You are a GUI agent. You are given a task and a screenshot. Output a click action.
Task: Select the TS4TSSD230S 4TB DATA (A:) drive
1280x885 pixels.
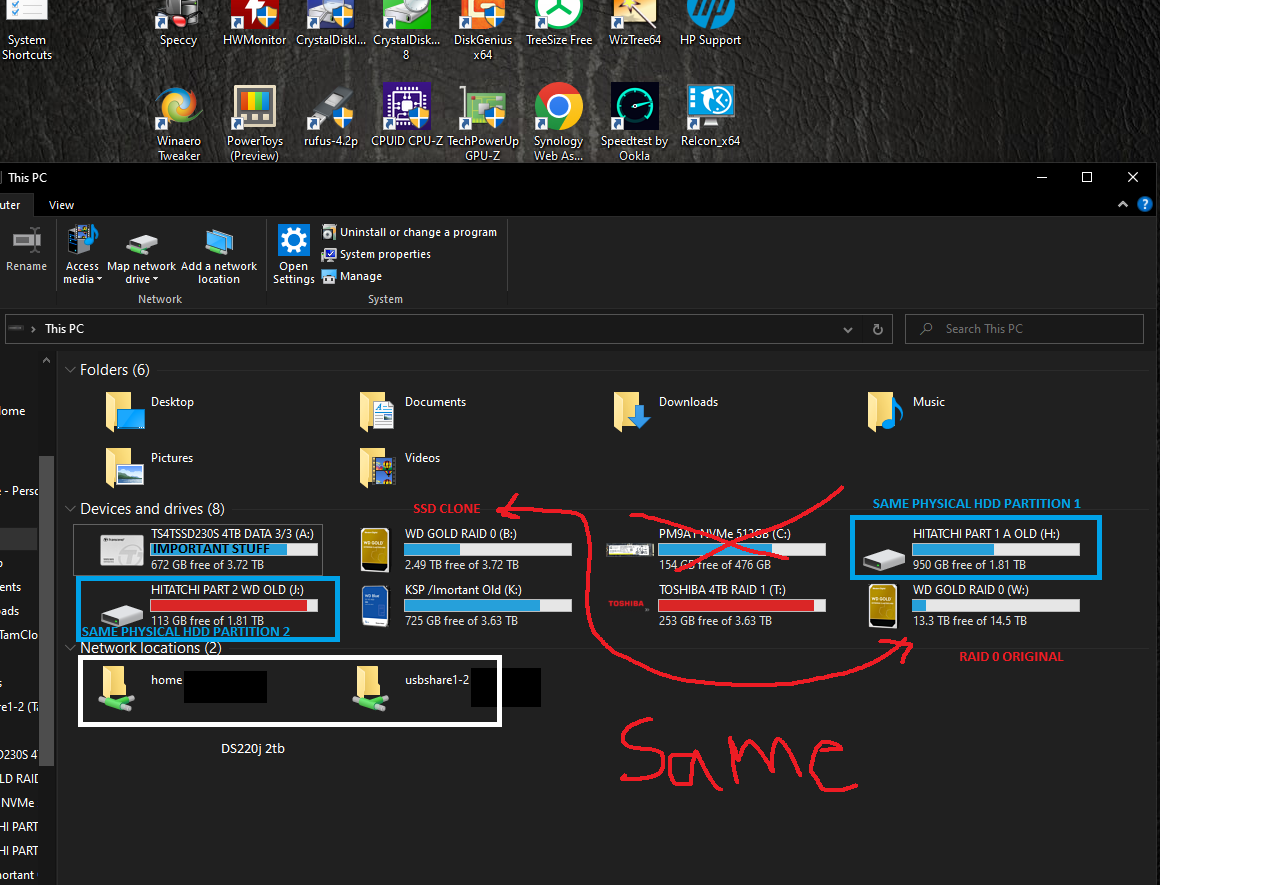(198, 550)
